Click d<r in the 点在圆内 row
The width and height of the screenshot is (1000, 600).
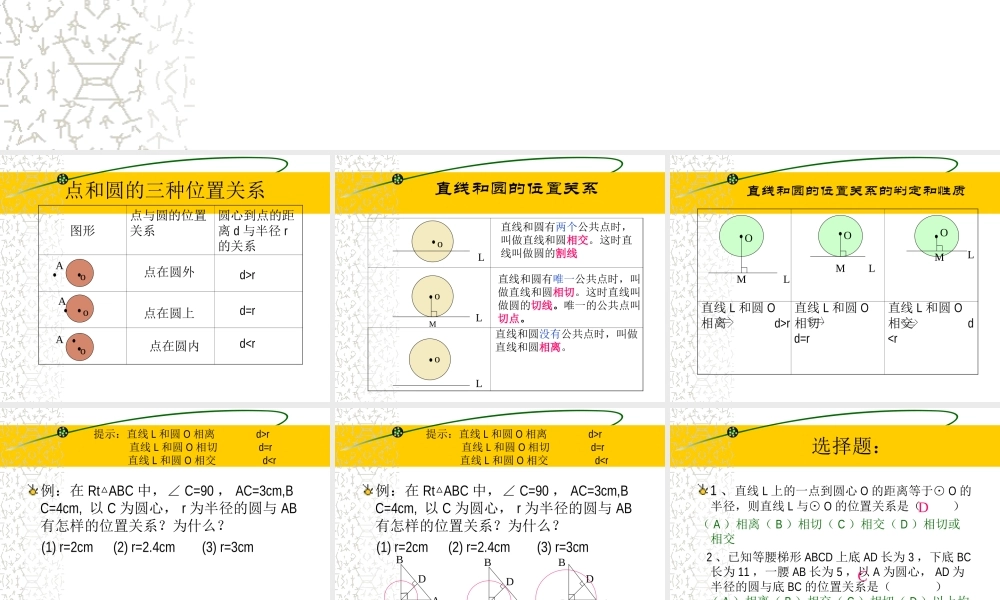coord(247,344)
